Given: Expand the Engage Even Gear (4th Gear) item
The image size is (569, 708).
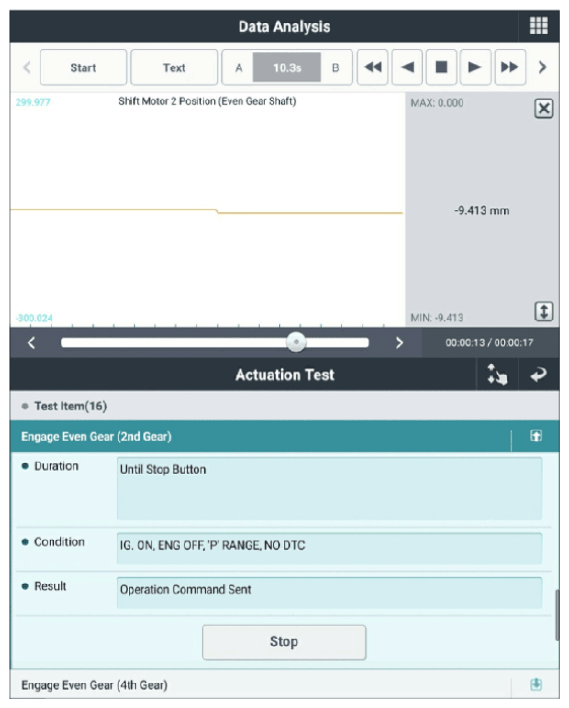Looking at the screenshot, I should coord(536,684).
